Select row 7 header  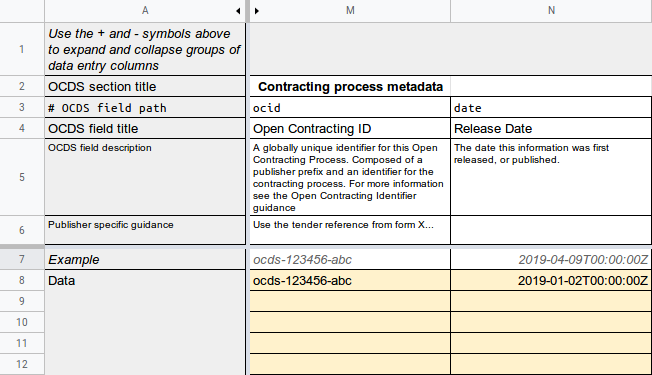pyautogui.click(x=22, y=259)
